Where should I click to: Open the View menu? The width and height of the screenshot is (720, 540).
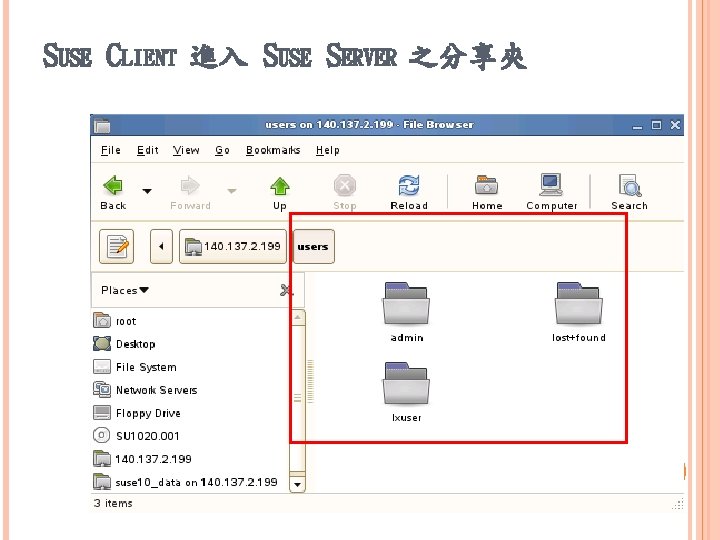186,150
